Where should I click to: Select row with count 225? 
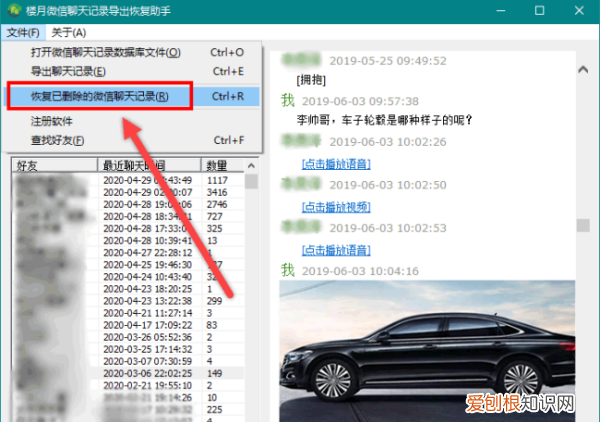128,410
